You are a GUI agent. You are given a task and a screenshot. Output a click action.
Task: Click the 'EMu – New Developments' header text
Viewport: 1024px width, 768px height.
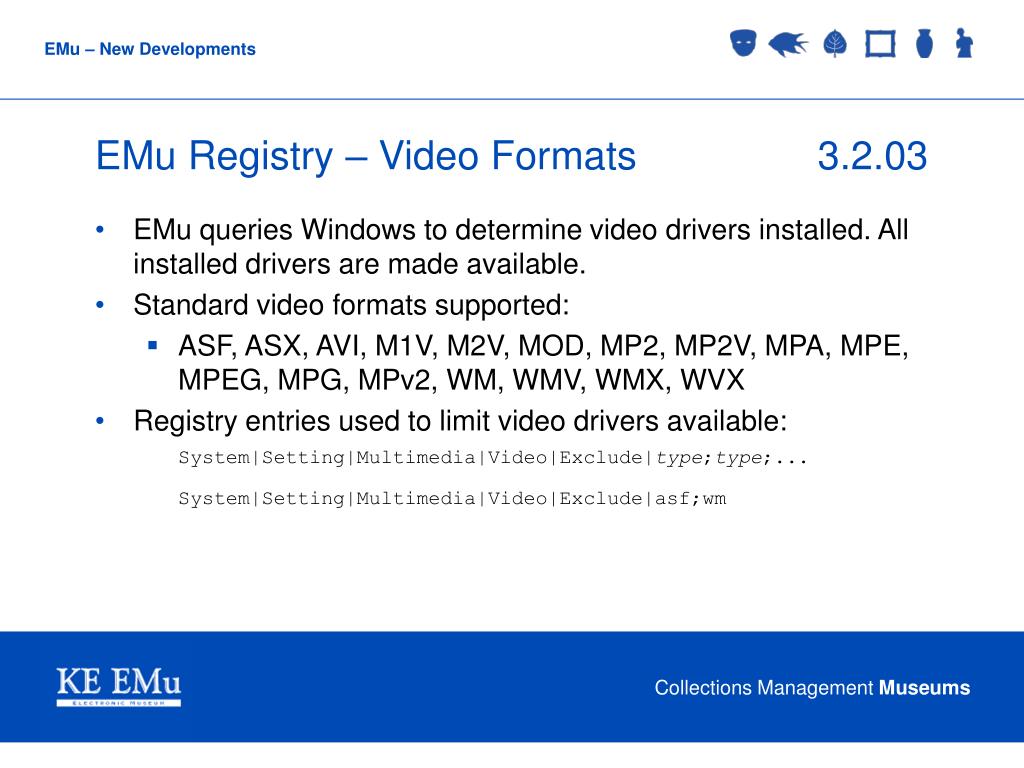[150, 49]
